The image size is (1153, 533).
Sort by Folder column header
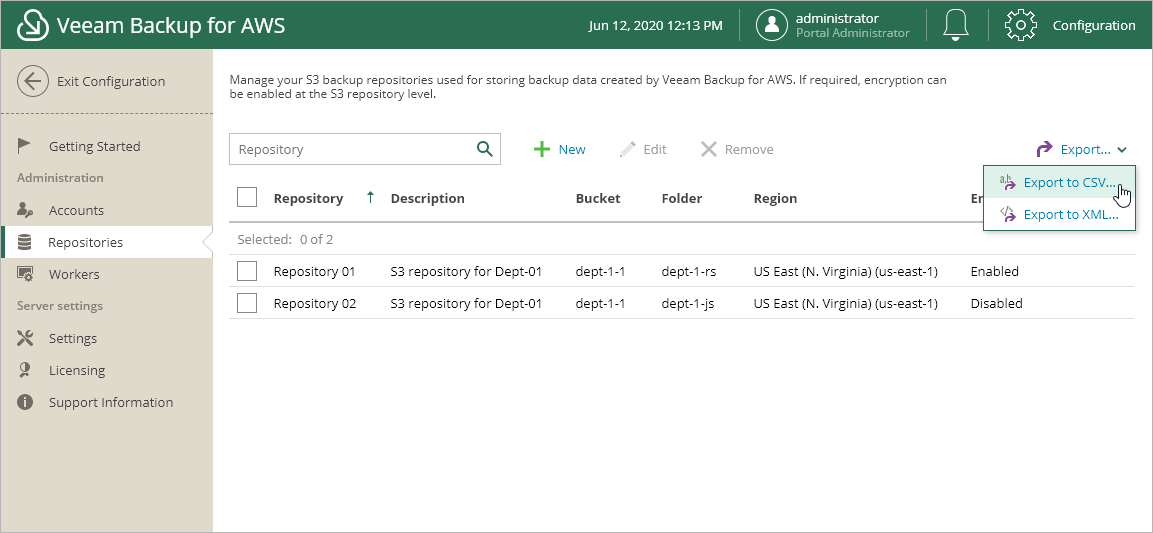[682, 198]
